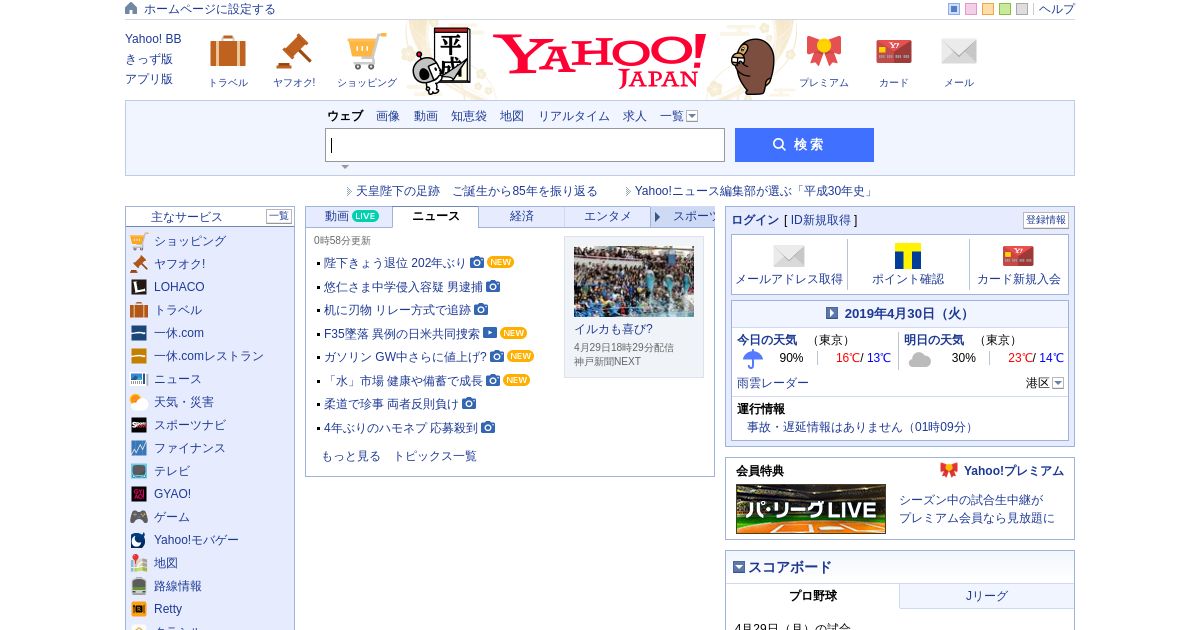Click sidebar スポーツナビ icon

(x=139, y=425)
